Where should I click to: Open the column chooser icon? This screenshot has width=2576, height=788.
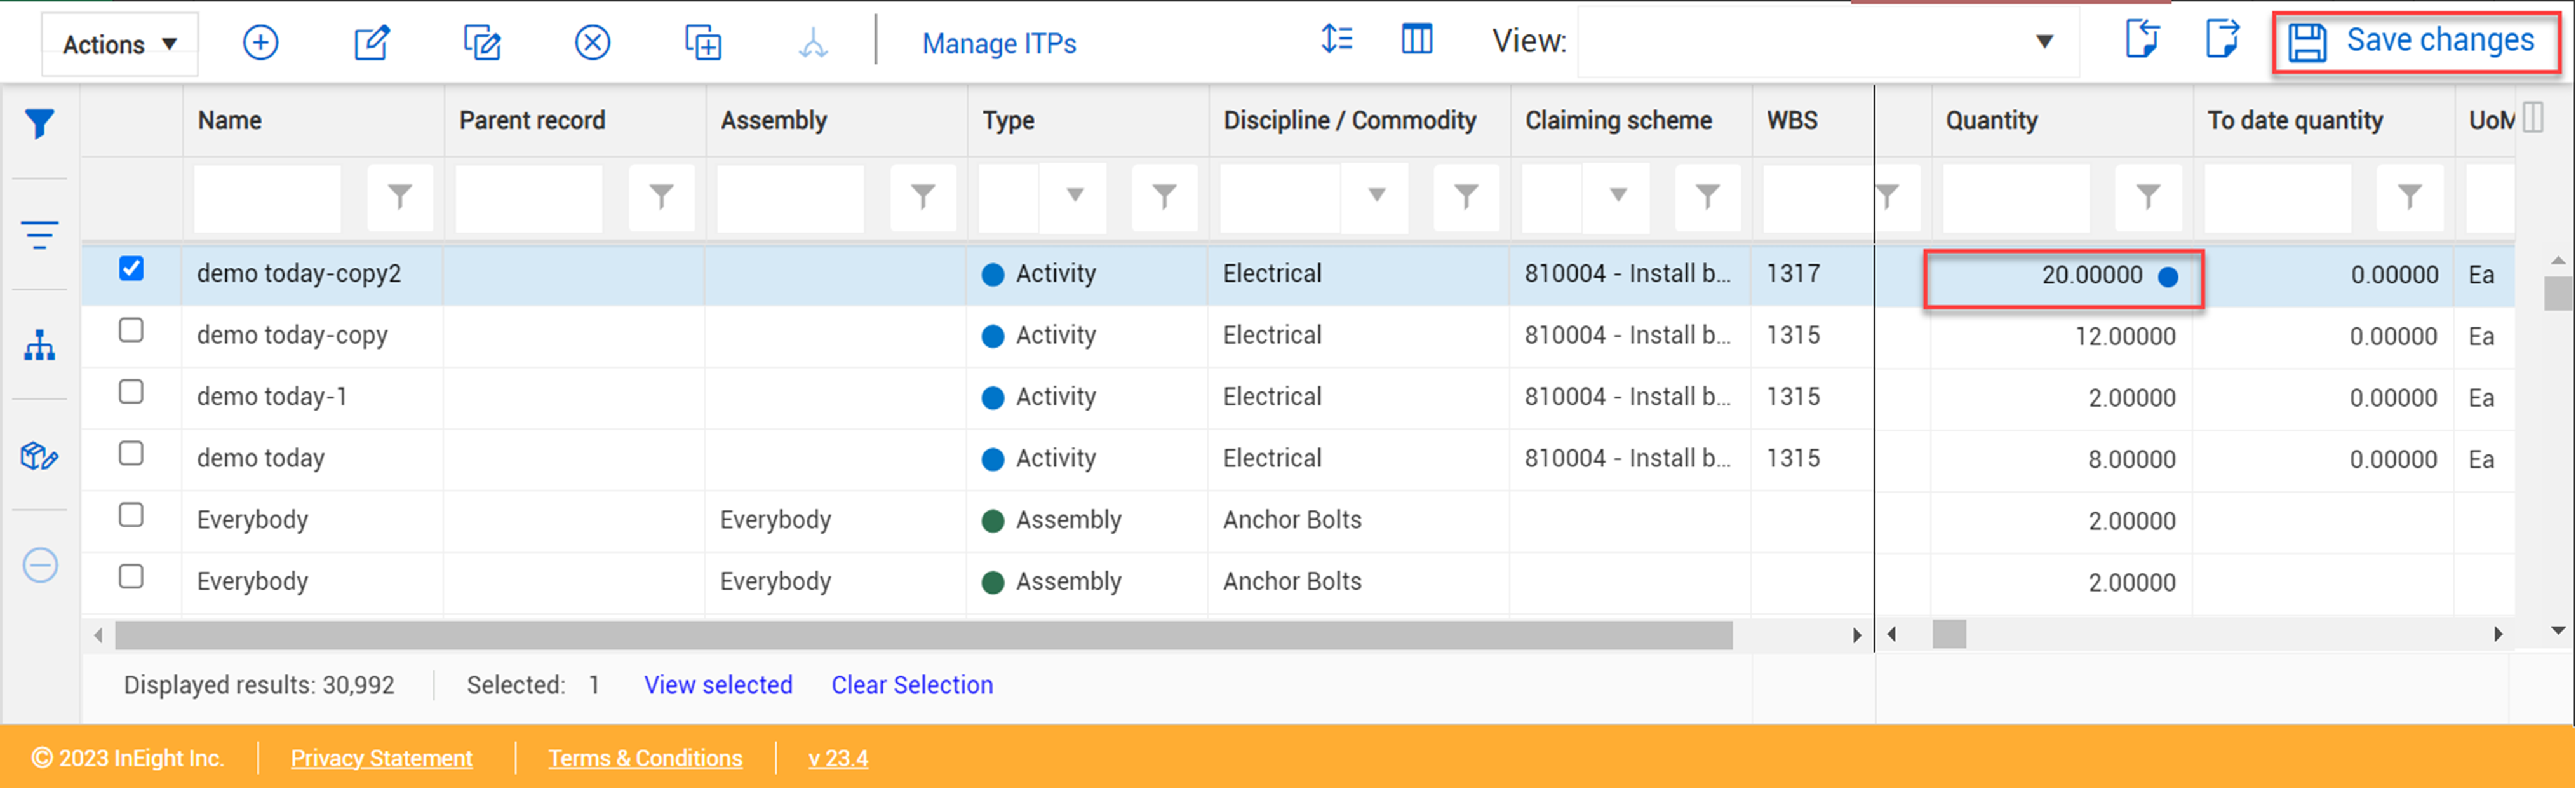[1416, 40]
